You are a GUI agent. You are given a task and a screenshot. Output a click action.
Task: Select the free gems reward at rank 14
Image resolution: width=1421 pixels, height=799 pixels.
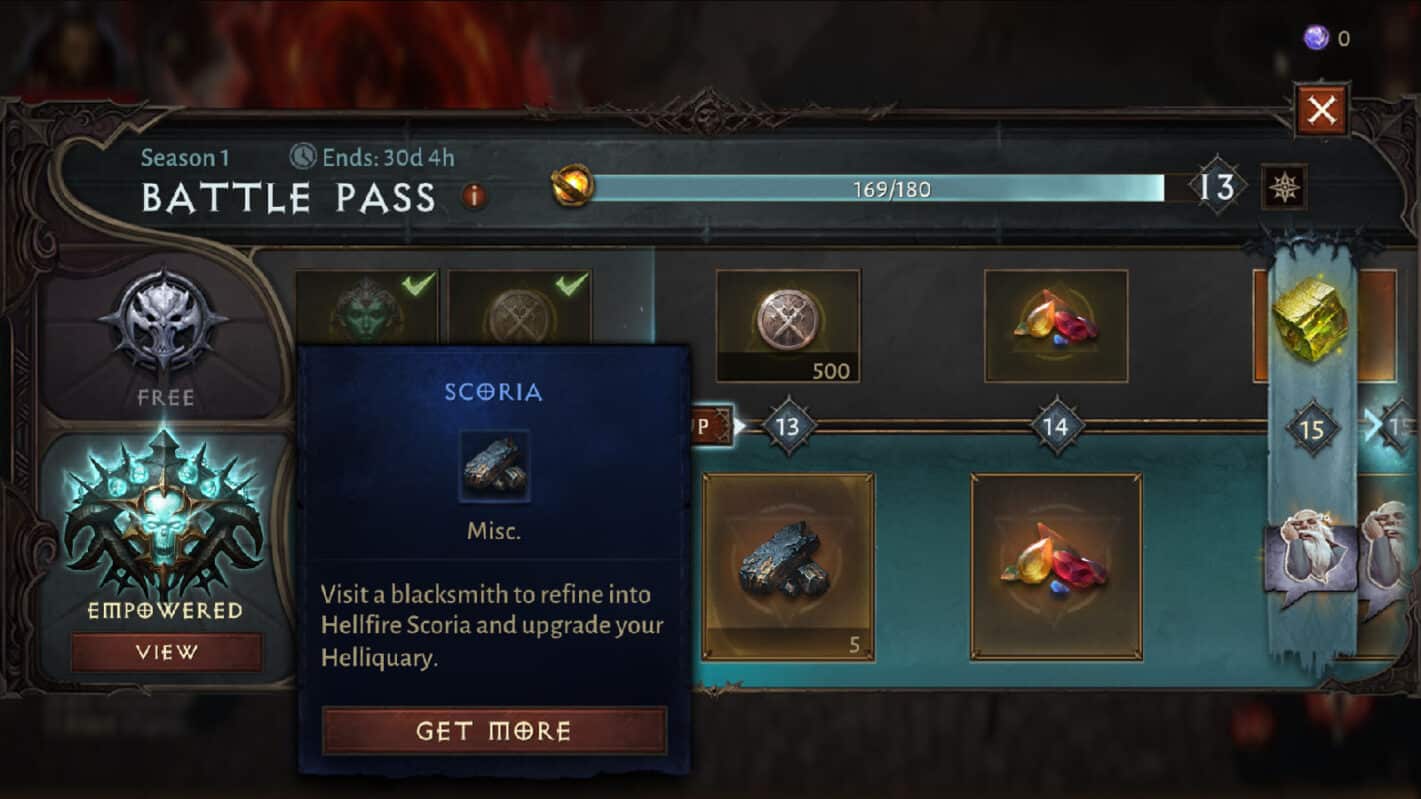click(x=1056, y=326)
